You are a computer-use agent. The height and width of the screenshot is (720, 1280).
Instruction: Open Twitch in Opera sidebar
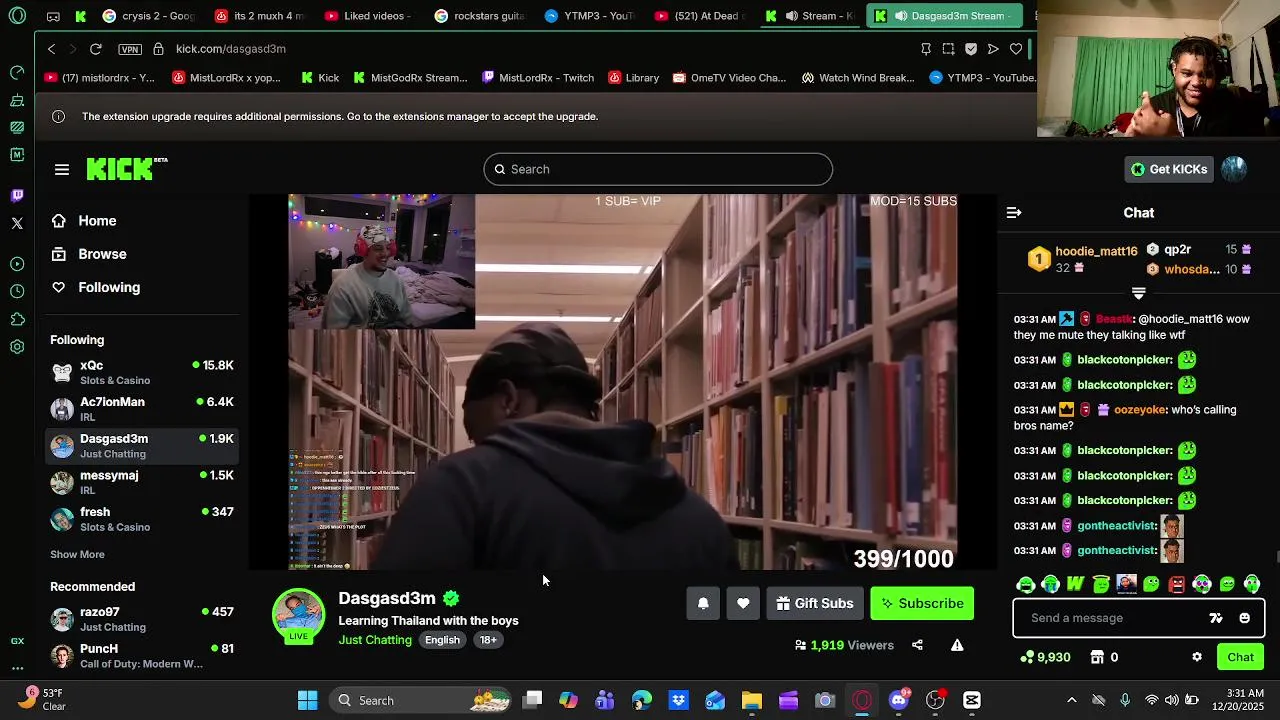click(x=17, y=195)
